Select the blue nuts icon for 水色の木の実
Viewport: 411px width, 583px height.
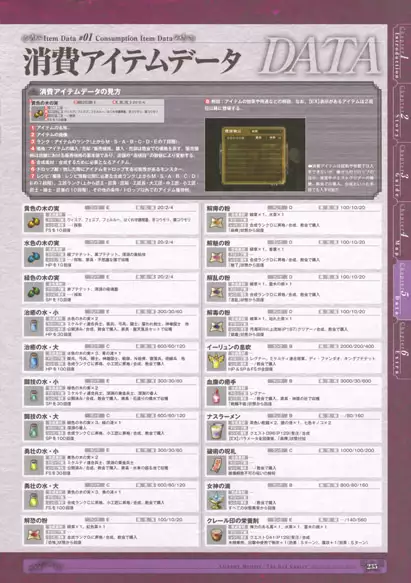33,257
